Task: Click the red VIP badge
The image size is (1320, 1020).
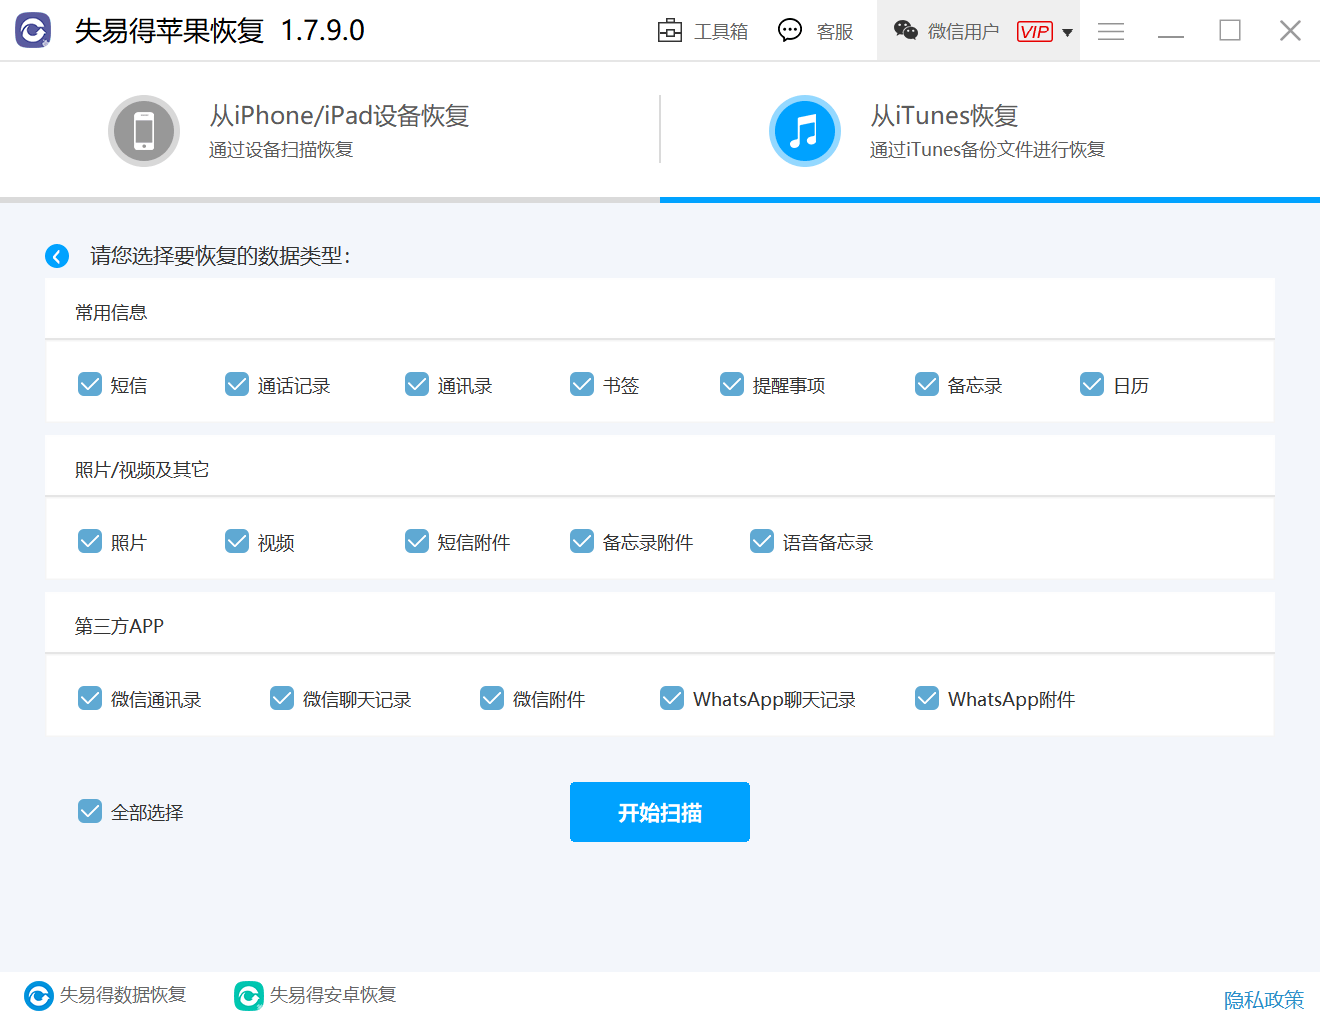Action: (1034, 32)
